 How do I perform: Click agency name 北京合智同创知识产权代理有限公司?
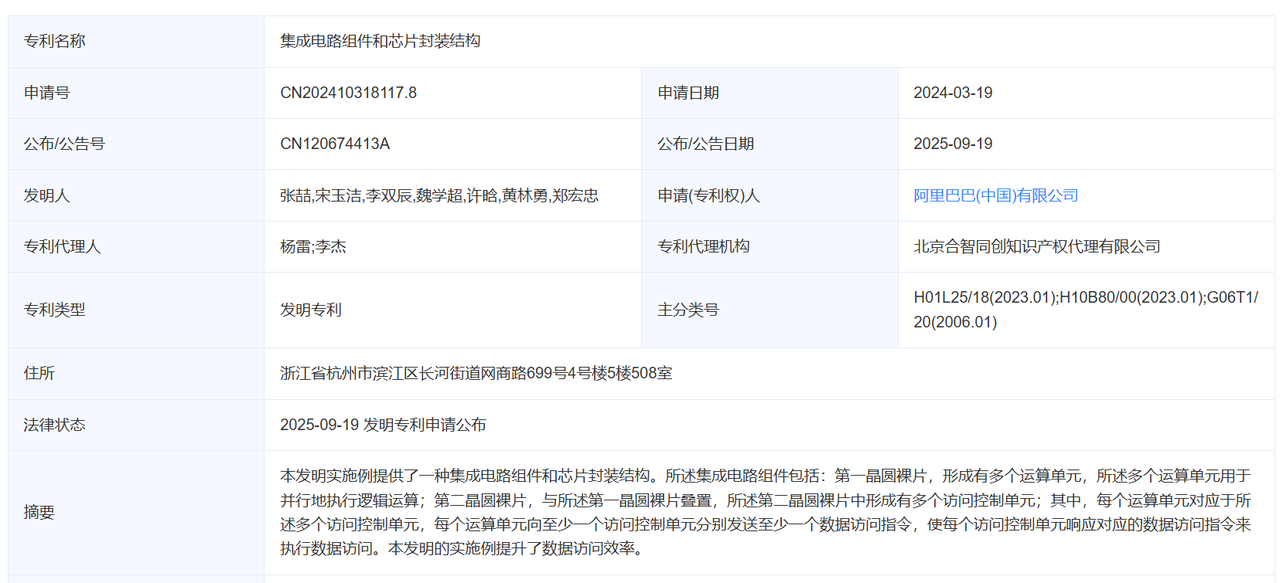click(1036, 246)
